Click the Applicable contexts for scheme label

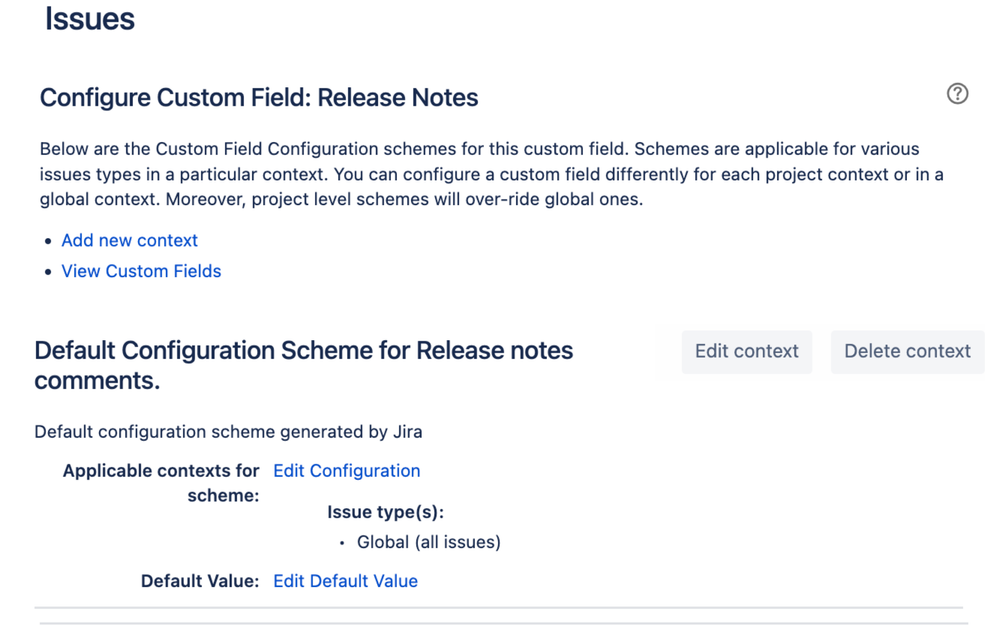pos(161,482)
